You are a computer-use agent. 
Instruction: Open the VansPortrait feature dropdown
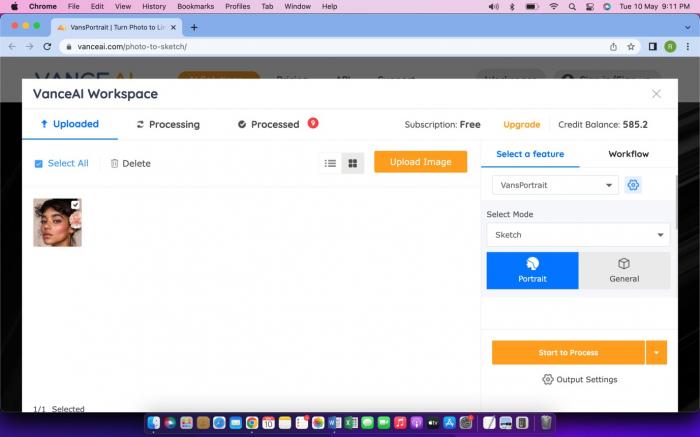click(555, 185)
